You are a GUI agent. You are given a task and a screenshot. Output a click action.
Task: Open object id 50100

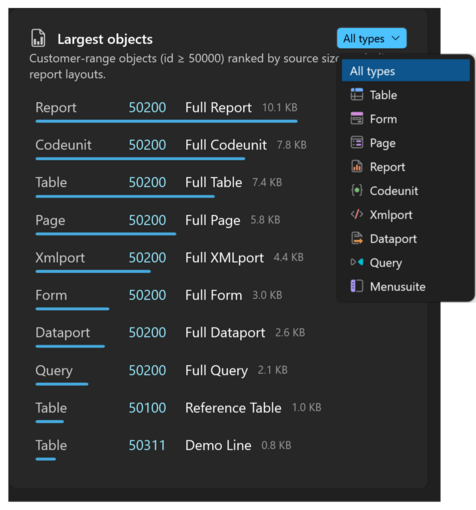click(x=147, y=408)
